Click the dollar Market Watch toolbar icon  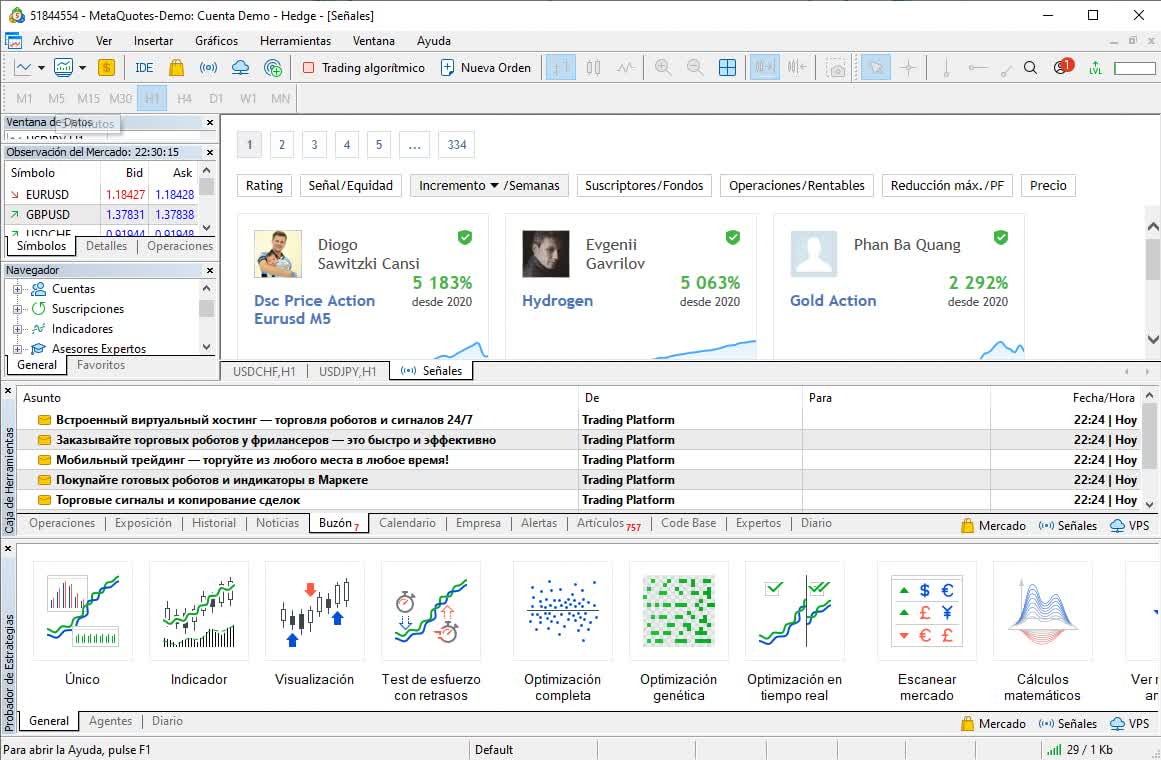(x=107, y=67)
